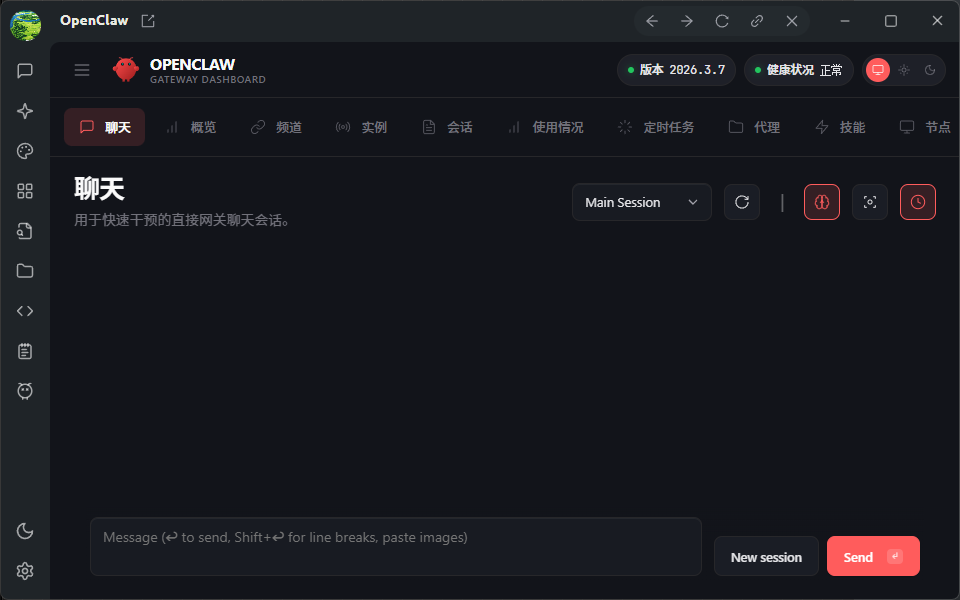The height and width of the screenshot is (600, 960).
Task: Focus the Message input field
Action: [395, 546]
